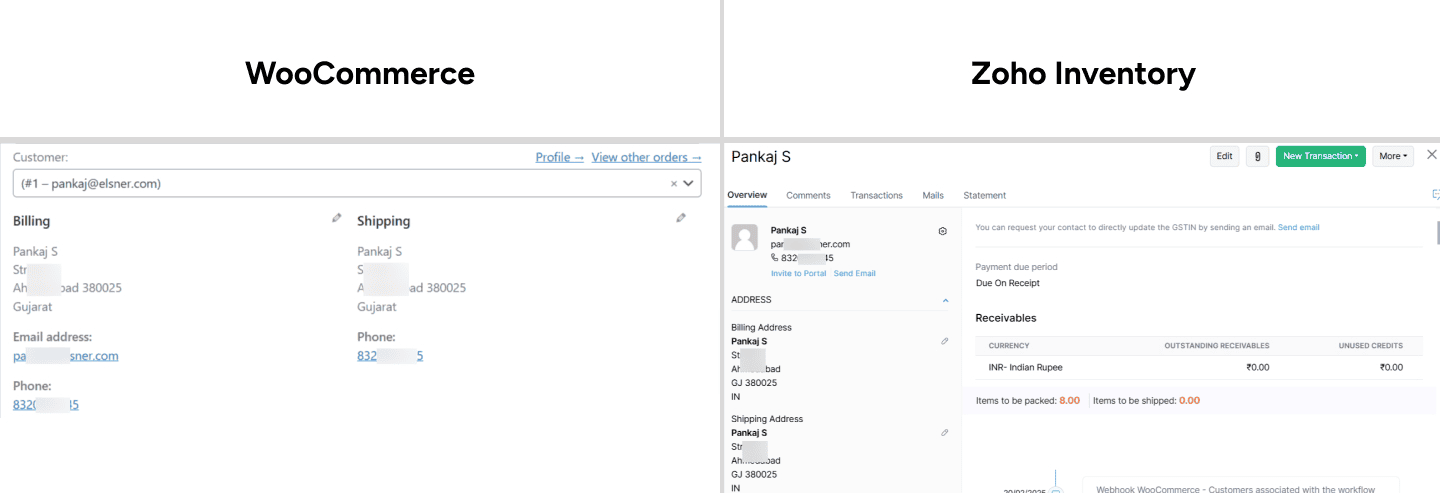Screen dimensions: 1440x493
Task: Close the Pankaj S contact panel
Action: (1431, 155)
